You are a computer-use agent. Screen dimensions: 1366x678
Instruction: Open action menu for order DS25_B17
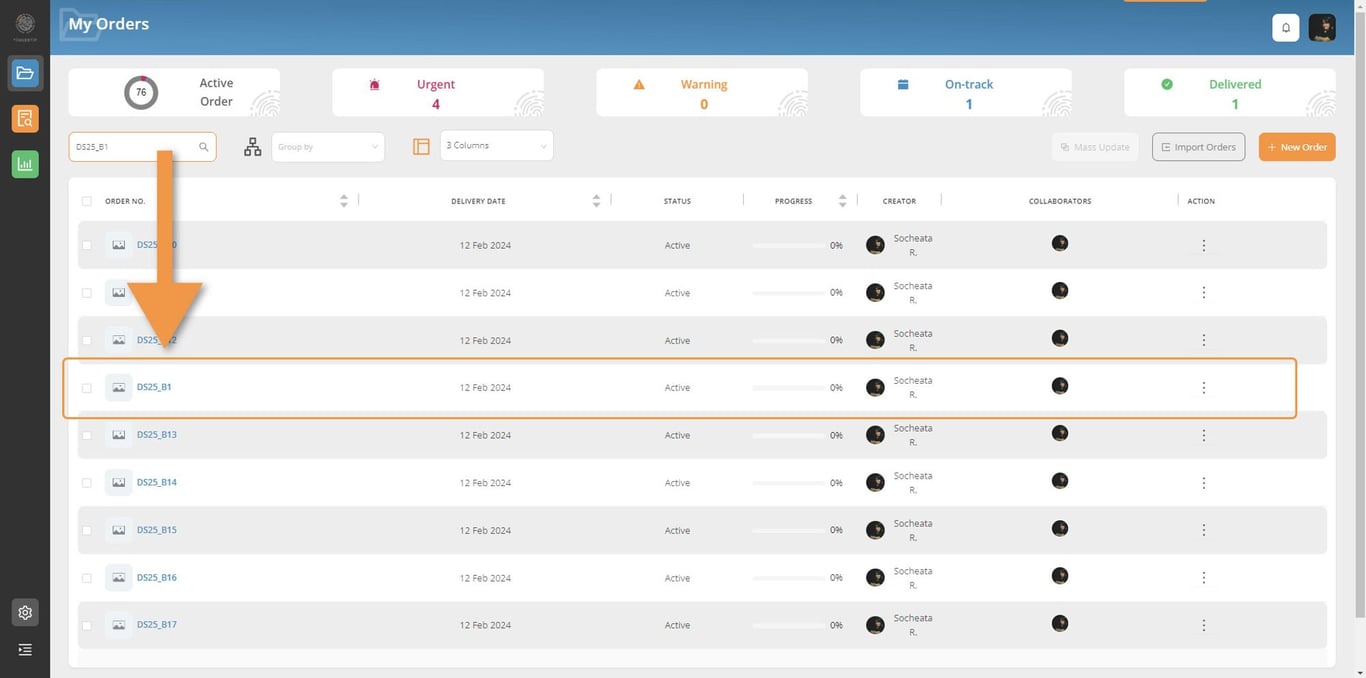click(1204, 625)
